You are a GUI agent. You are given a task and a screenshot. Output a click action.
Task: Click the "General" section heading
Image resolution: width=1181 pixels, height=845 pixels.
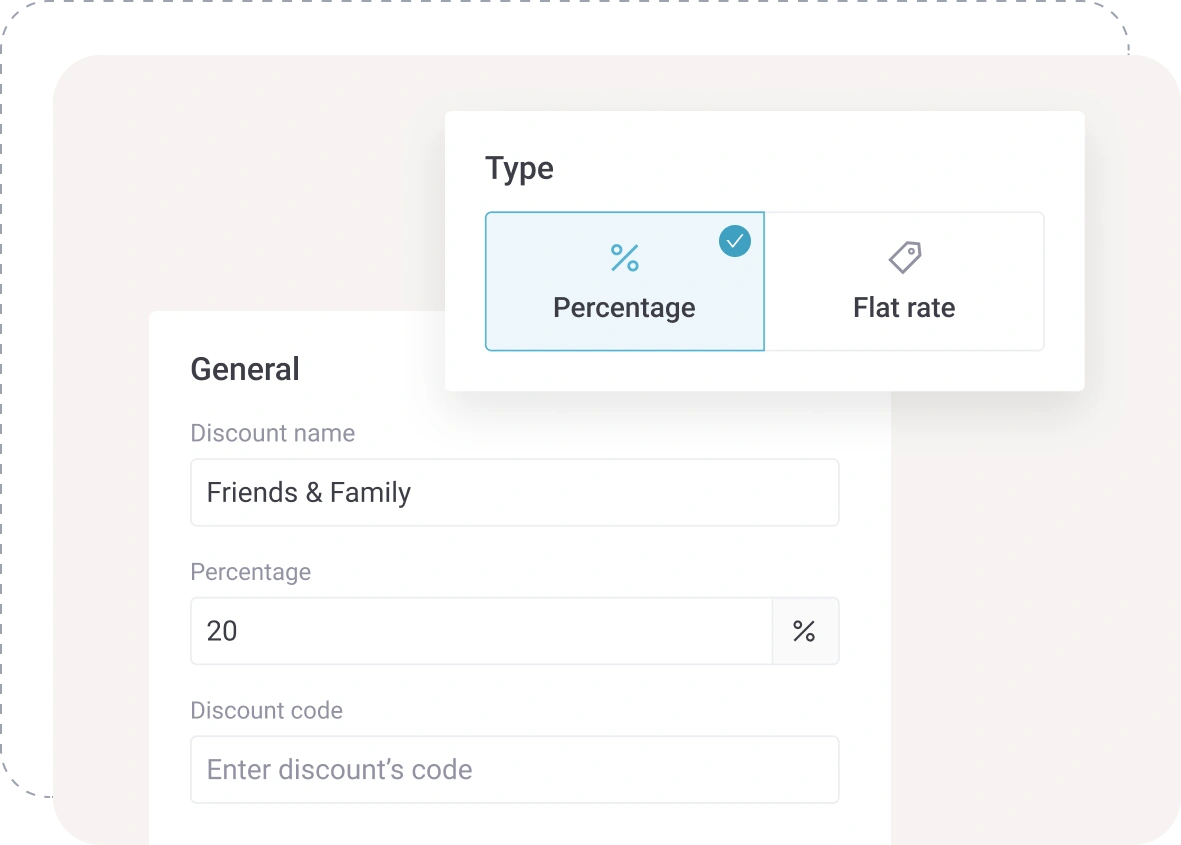click(245, 369)
